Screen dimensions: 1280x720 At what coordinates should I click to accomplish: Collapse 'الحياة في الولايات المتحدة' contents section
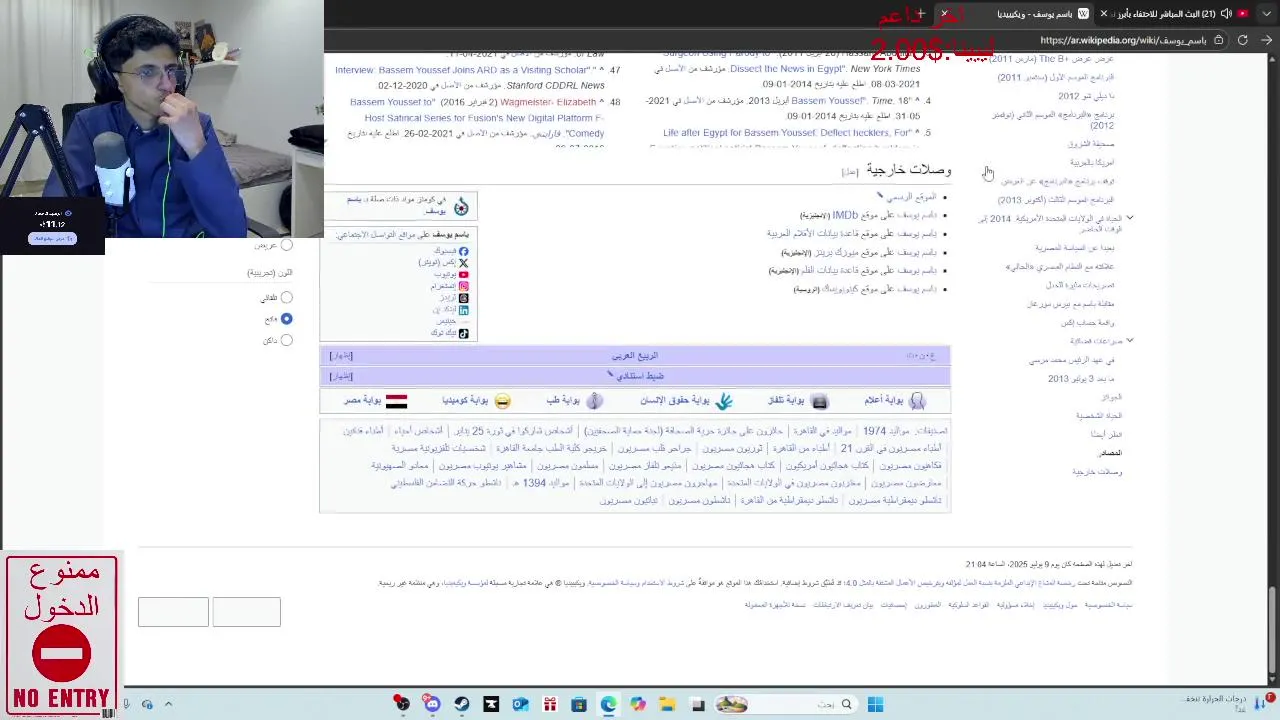(x=1129, y=218)
